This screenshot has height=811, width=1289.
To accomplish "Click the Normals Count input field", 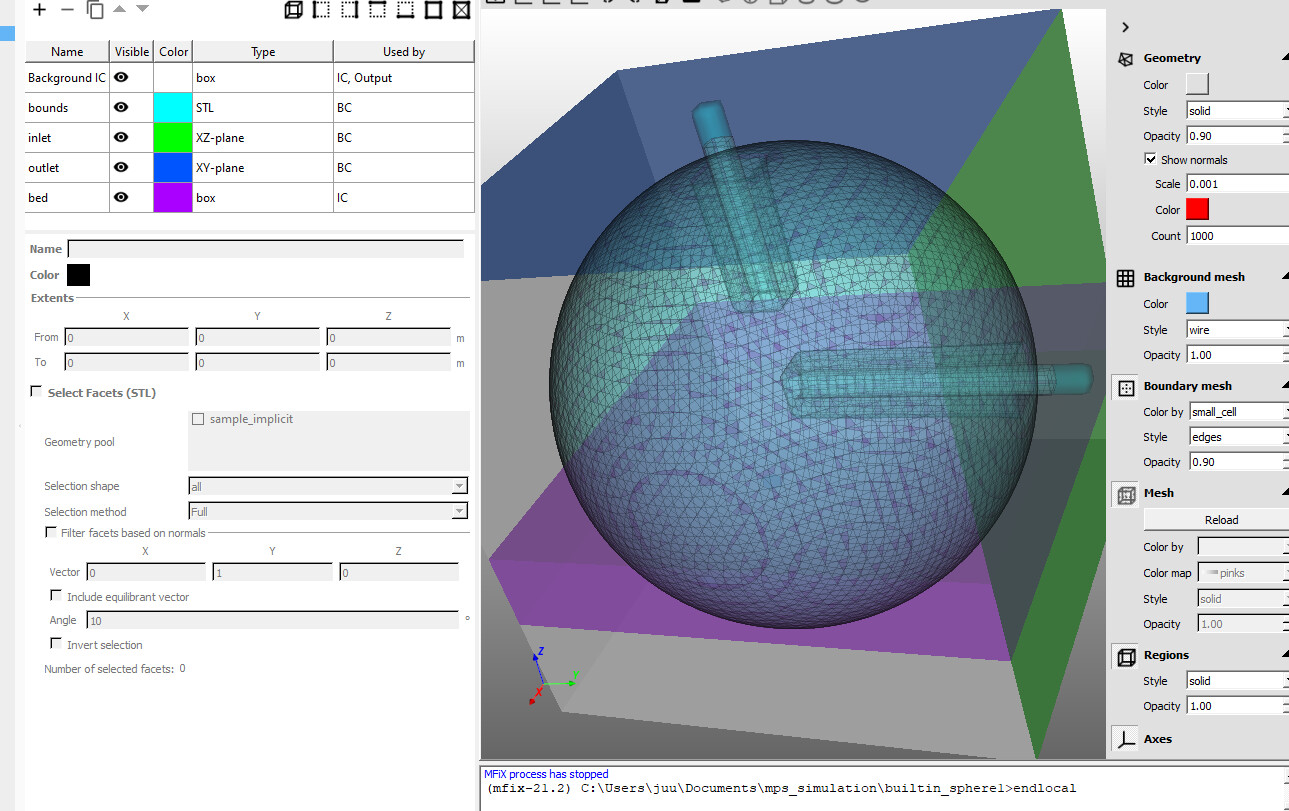I will coord(1237,236).
